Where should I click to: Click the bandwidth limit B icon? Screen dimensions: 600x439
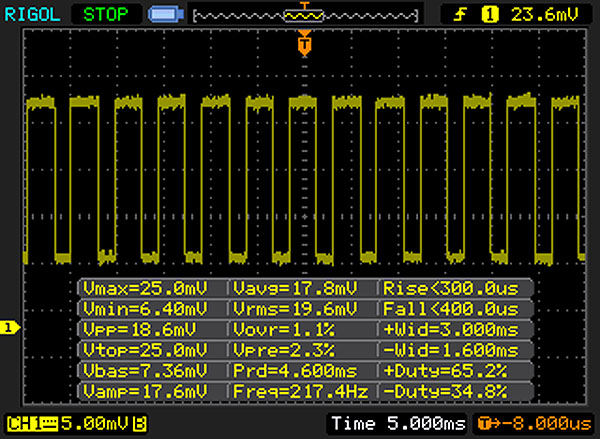point(140,424)
